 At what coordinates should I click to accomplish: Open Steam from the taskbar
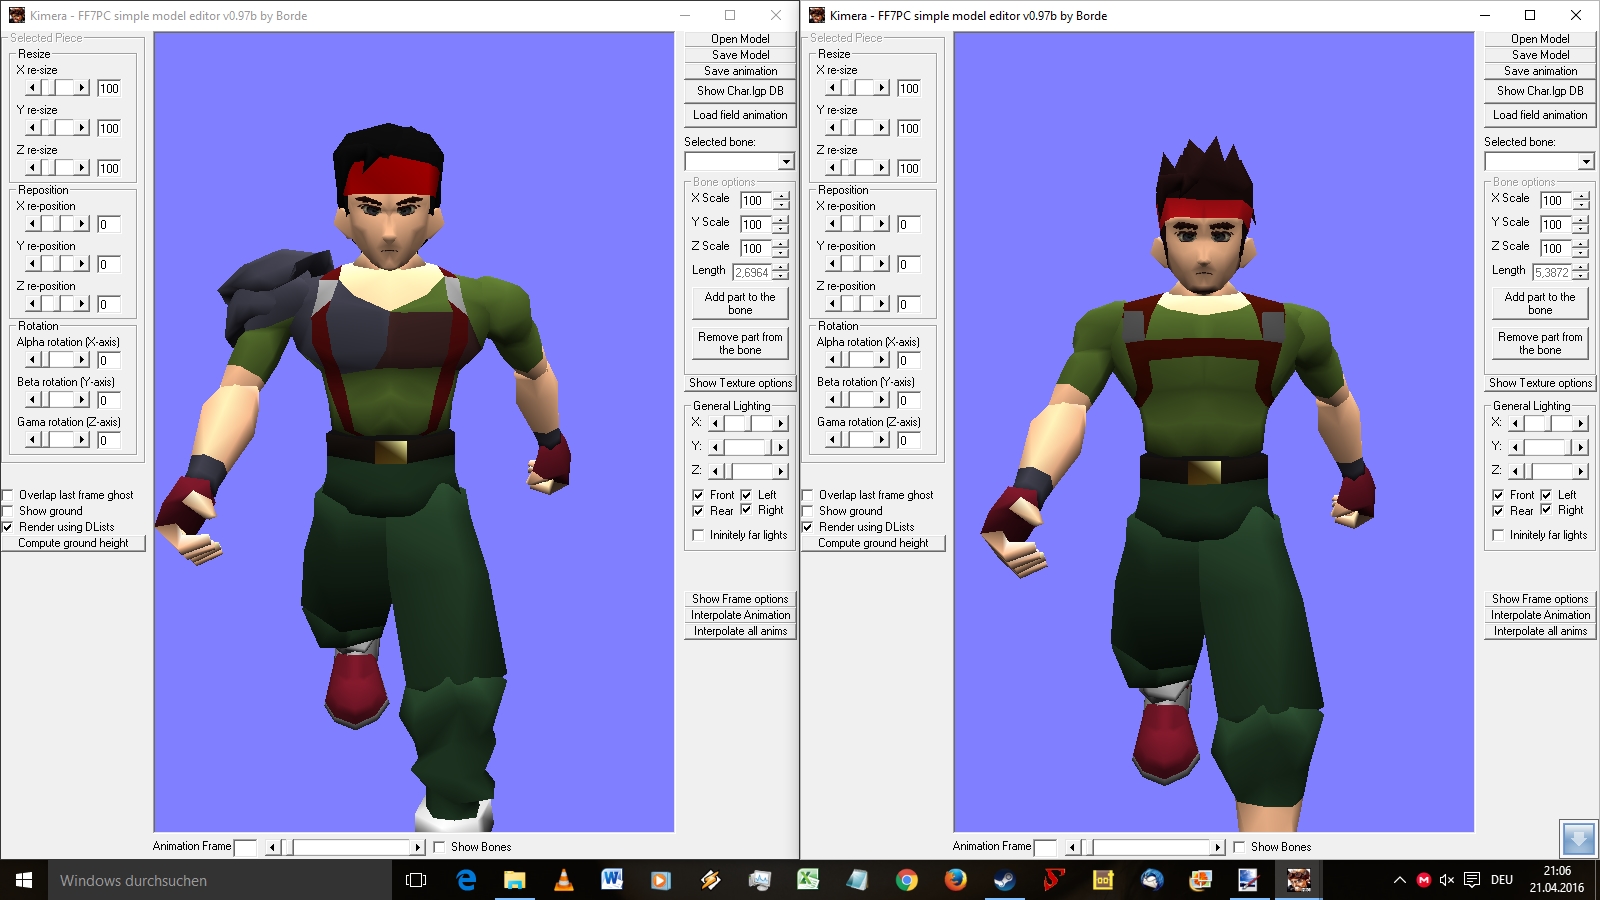click(x=1004, y=880)
